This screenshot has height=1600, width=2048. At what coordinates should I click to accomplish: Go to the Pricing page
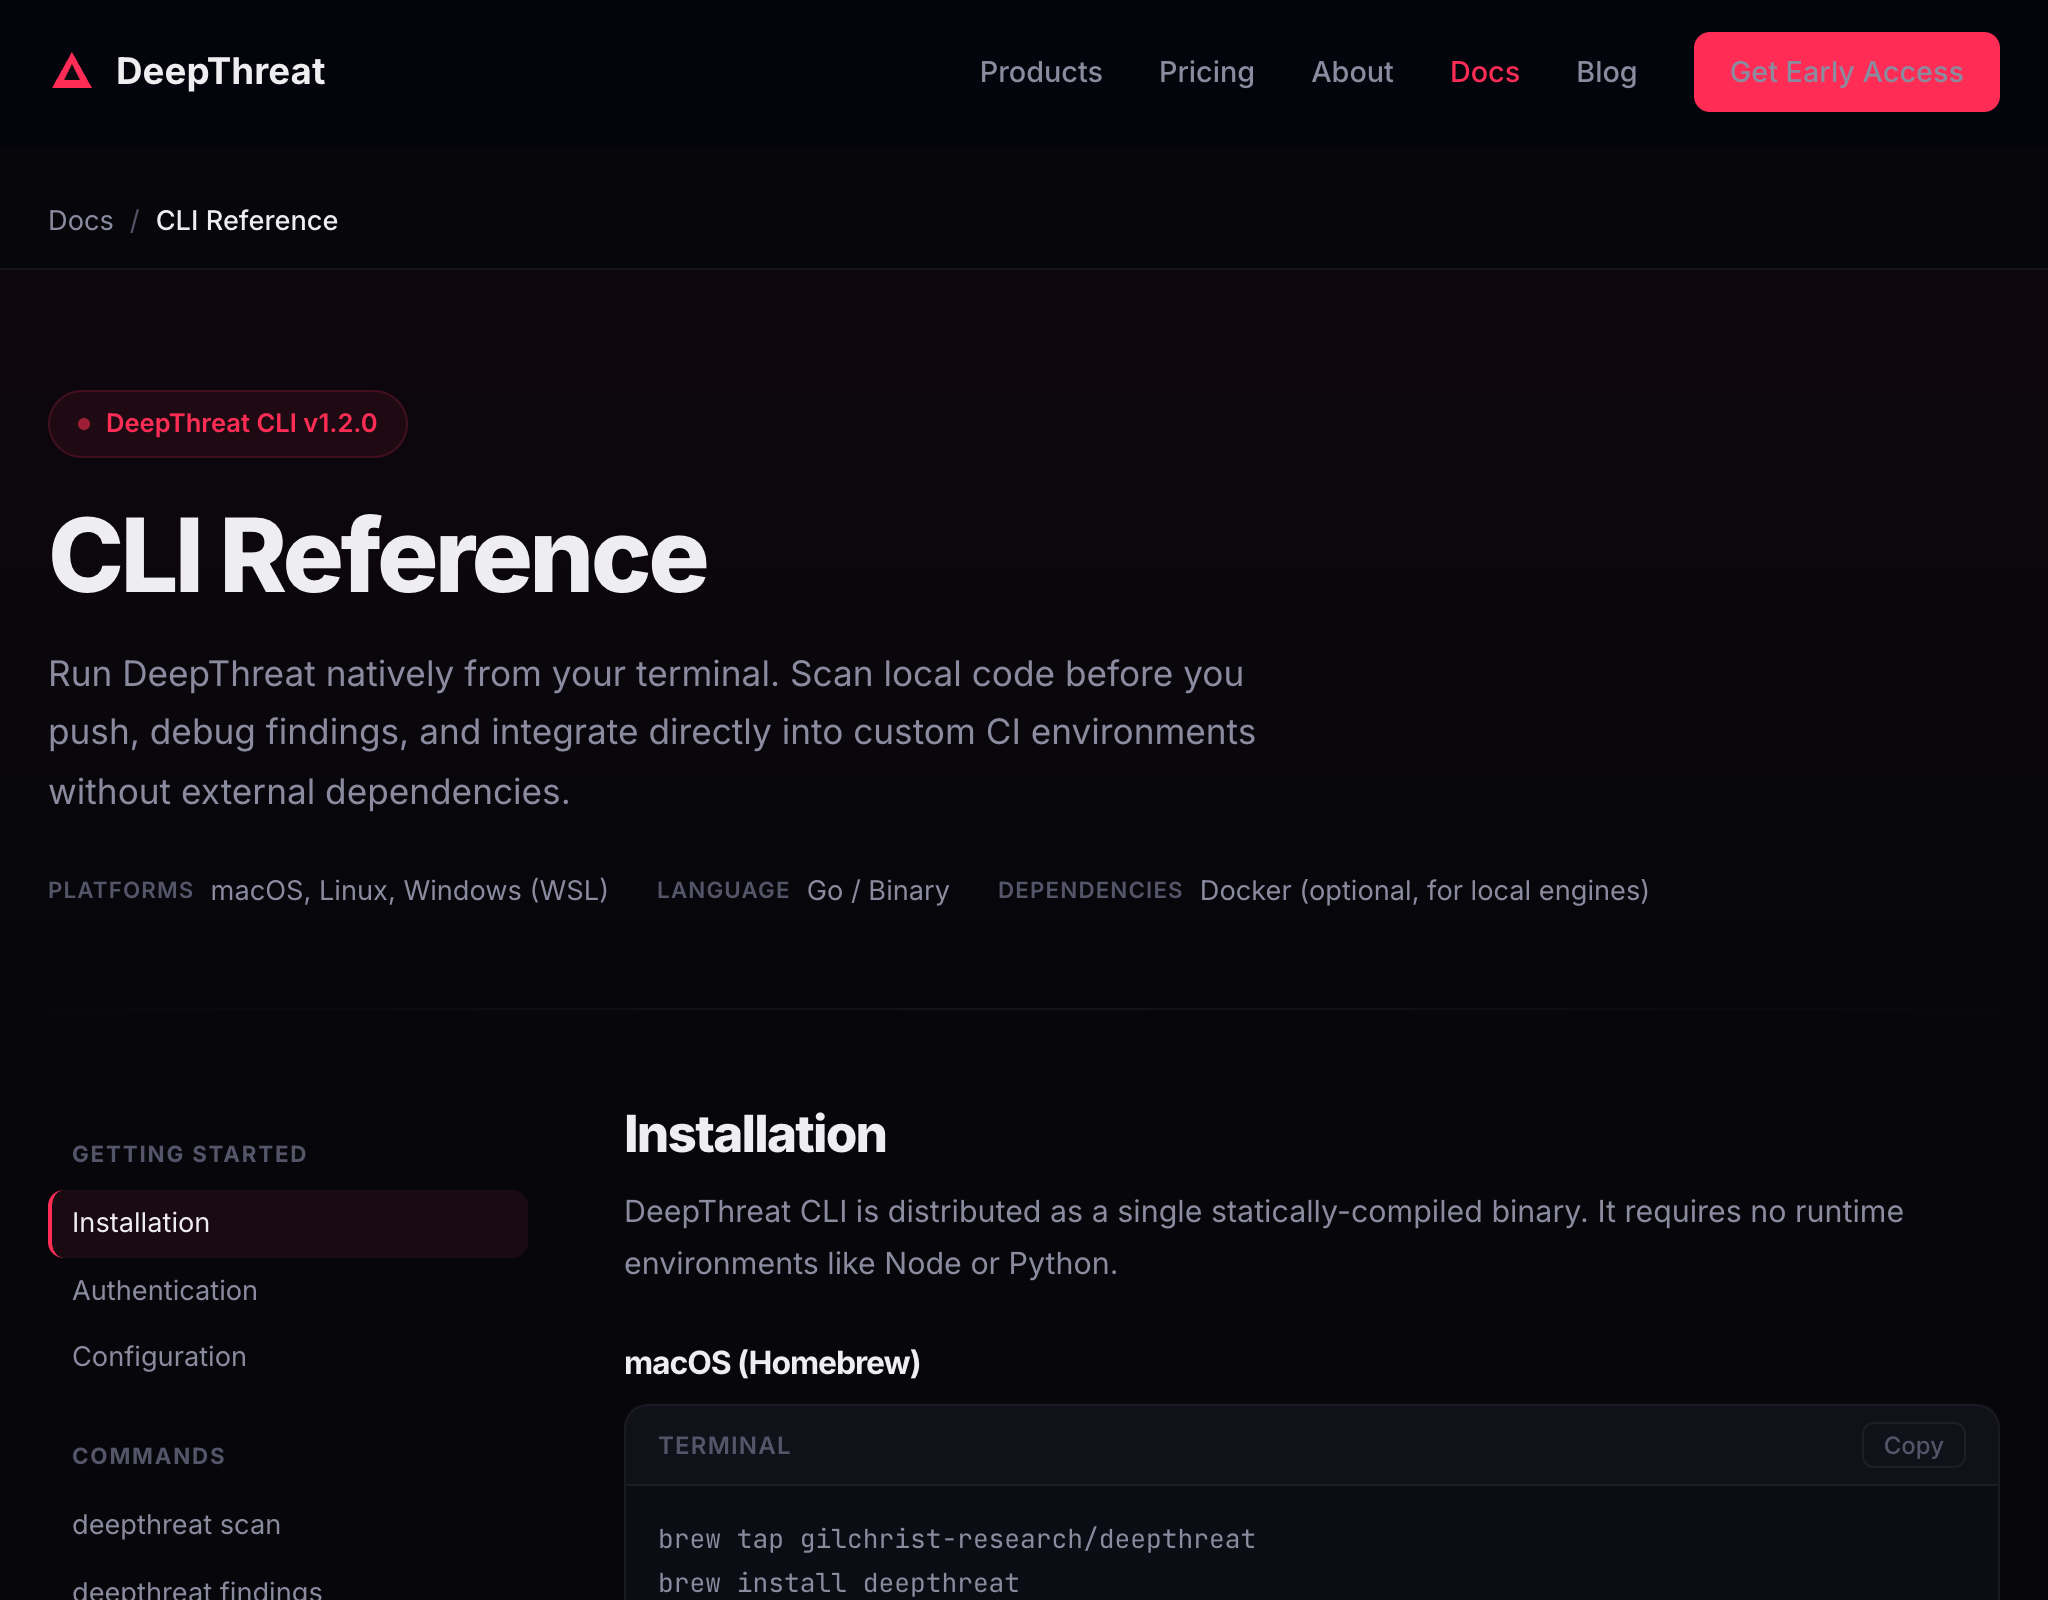pos(1206,72)
